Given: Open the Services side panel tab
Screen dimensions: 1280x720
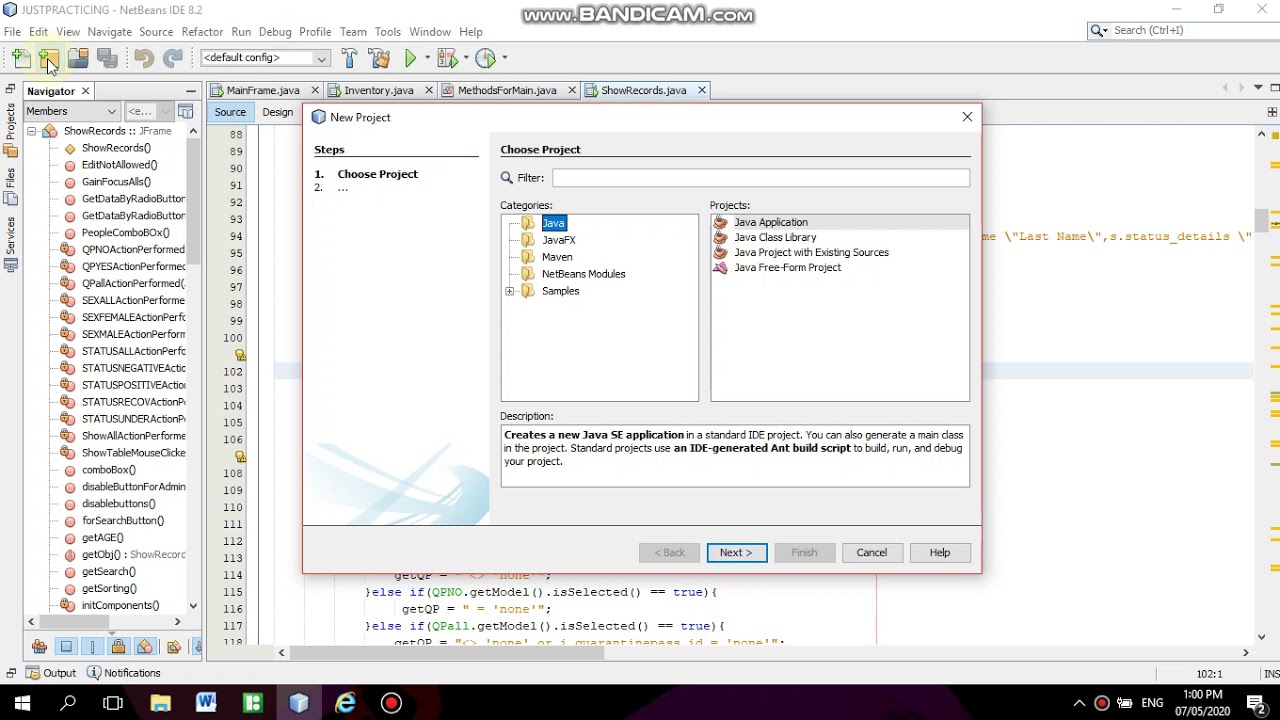Looking at the screenshot, I should click(x=10, y=243).
